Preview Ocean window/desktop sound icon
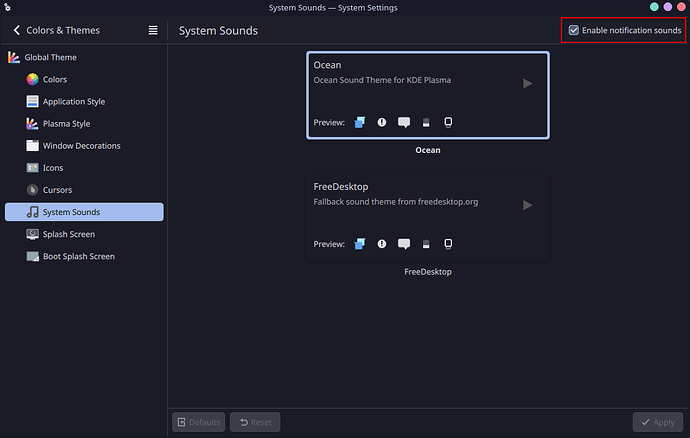The width and height of the screenshot is (690, 438). pos(360,122)
